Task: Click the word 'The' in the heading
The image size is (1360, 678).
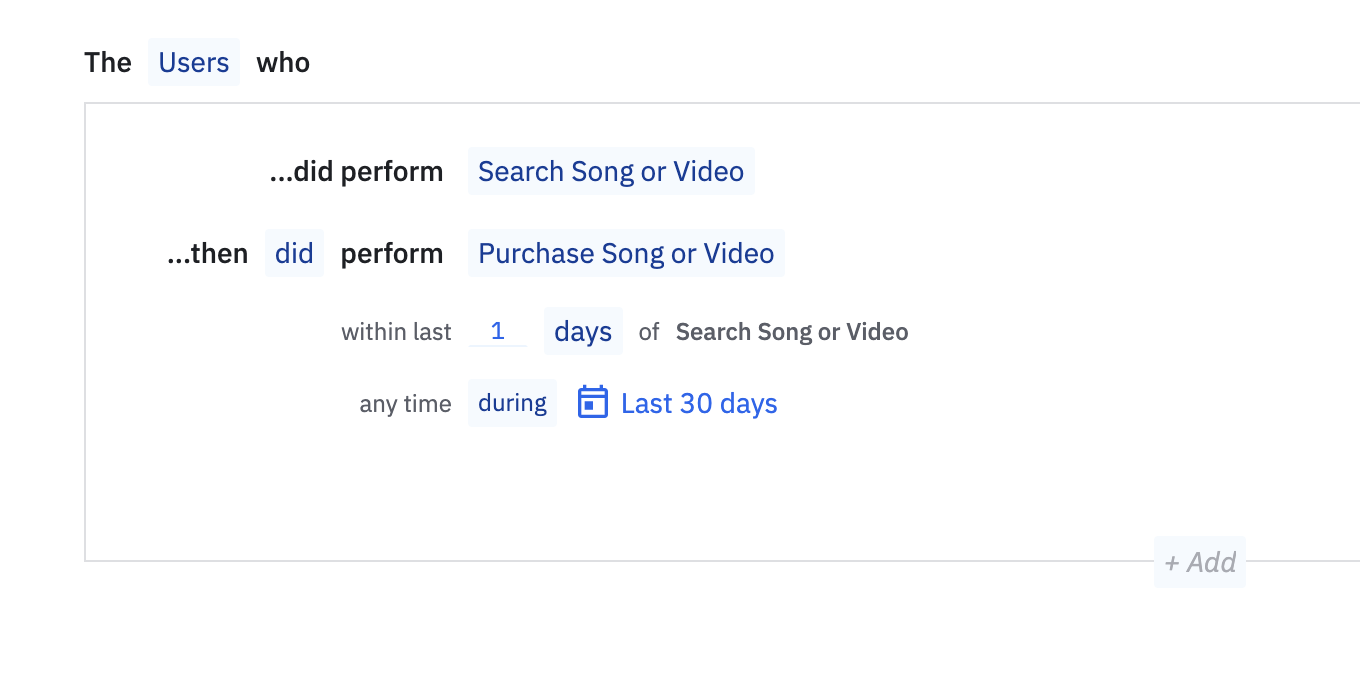Action: click(x=108, y=63)
